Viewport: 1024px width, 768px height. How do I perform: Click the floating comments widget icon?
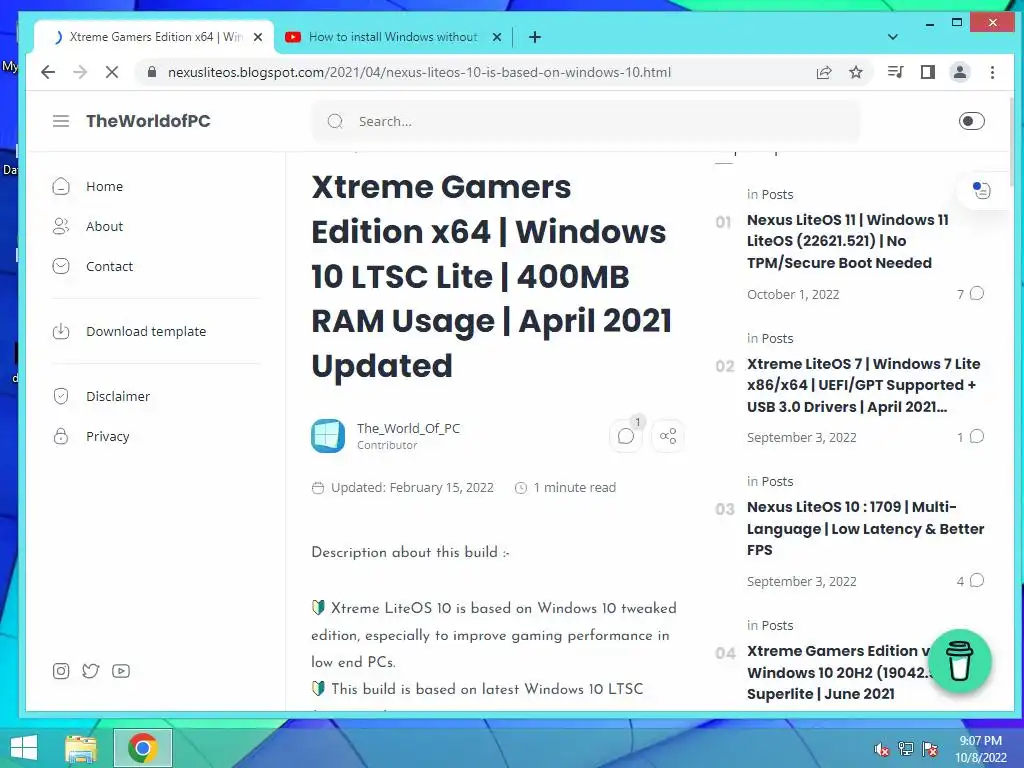[x=982, y=190]
